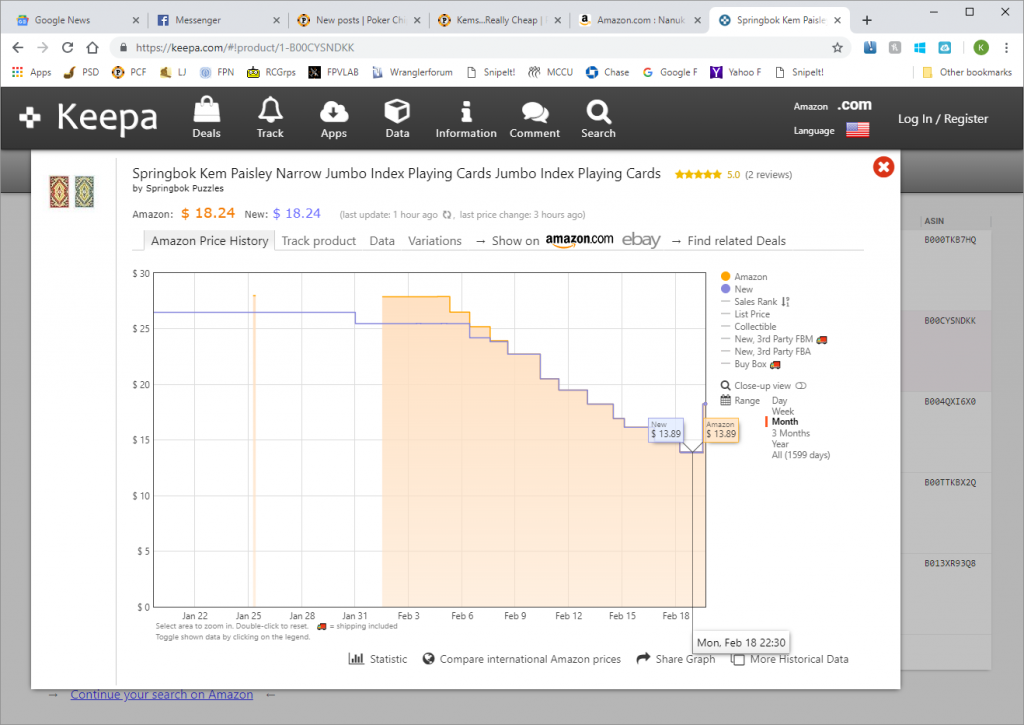Show this product on eBay
Screen dimensions: 1024x725
pyautogui.click(x=641, y=240)
